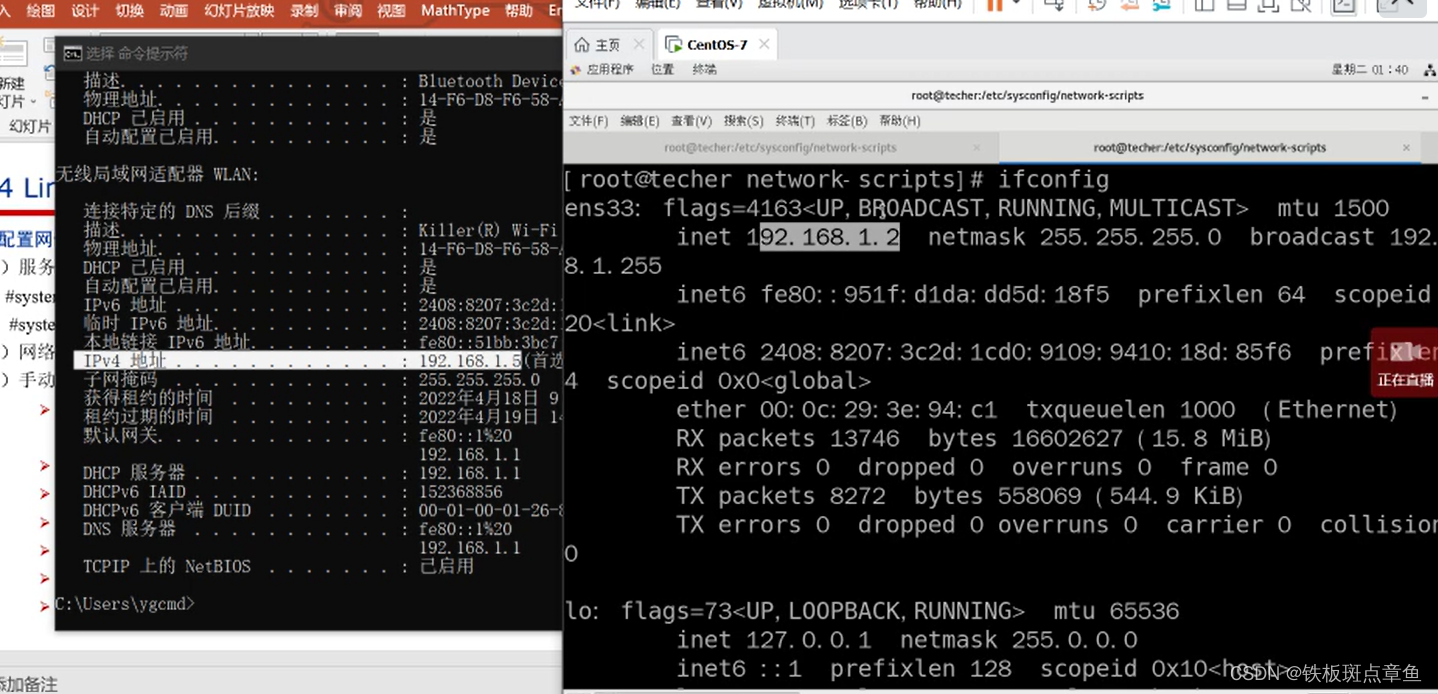Click the 无线局域网适配器 WLAN heading
This screenshot has height=694, width=1438.
158,174
